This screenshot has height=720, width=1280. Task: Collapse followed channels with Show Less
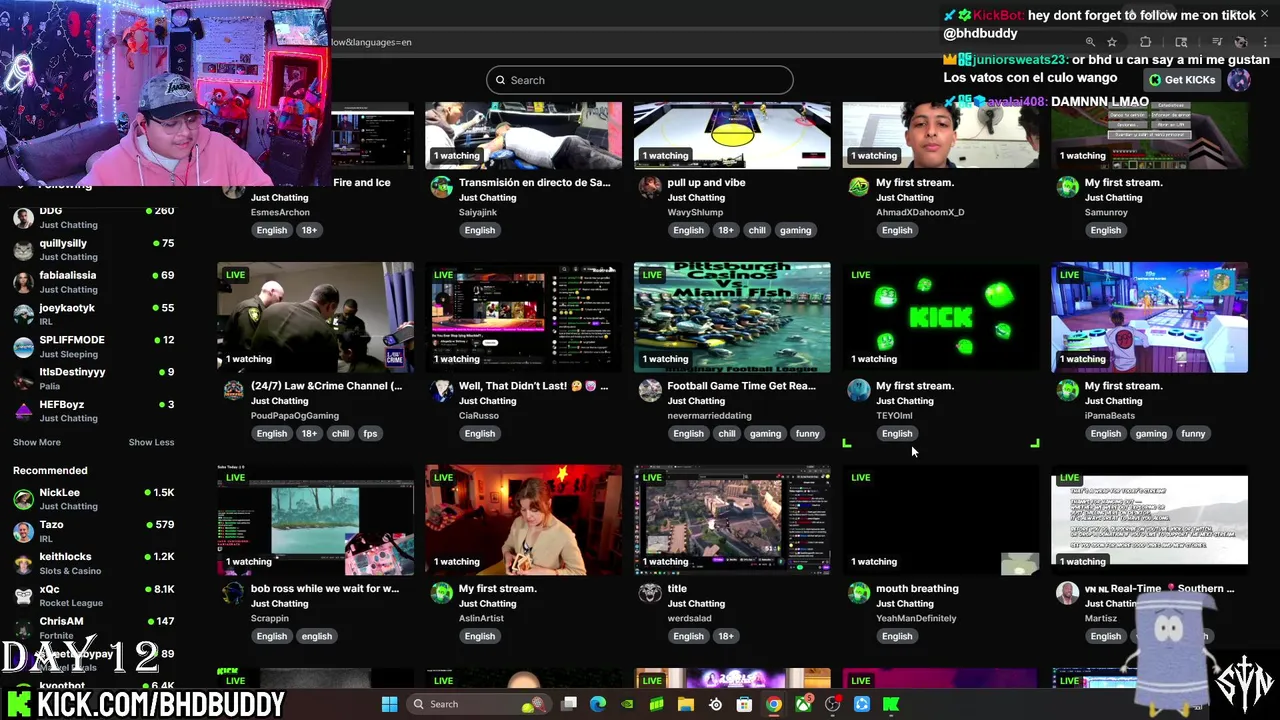151,442
